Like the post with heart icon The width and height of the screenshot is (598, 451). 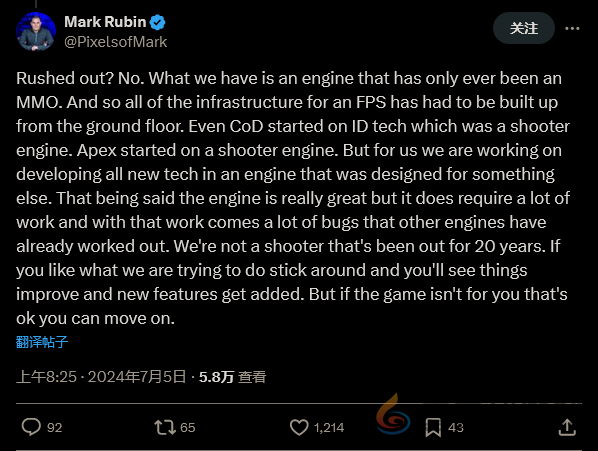pyautogui.click(x=299, y=427)
